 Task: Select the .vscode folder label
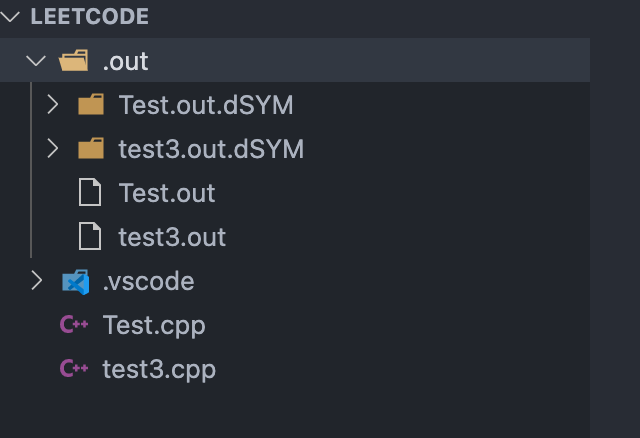click(x=149, y=281)
